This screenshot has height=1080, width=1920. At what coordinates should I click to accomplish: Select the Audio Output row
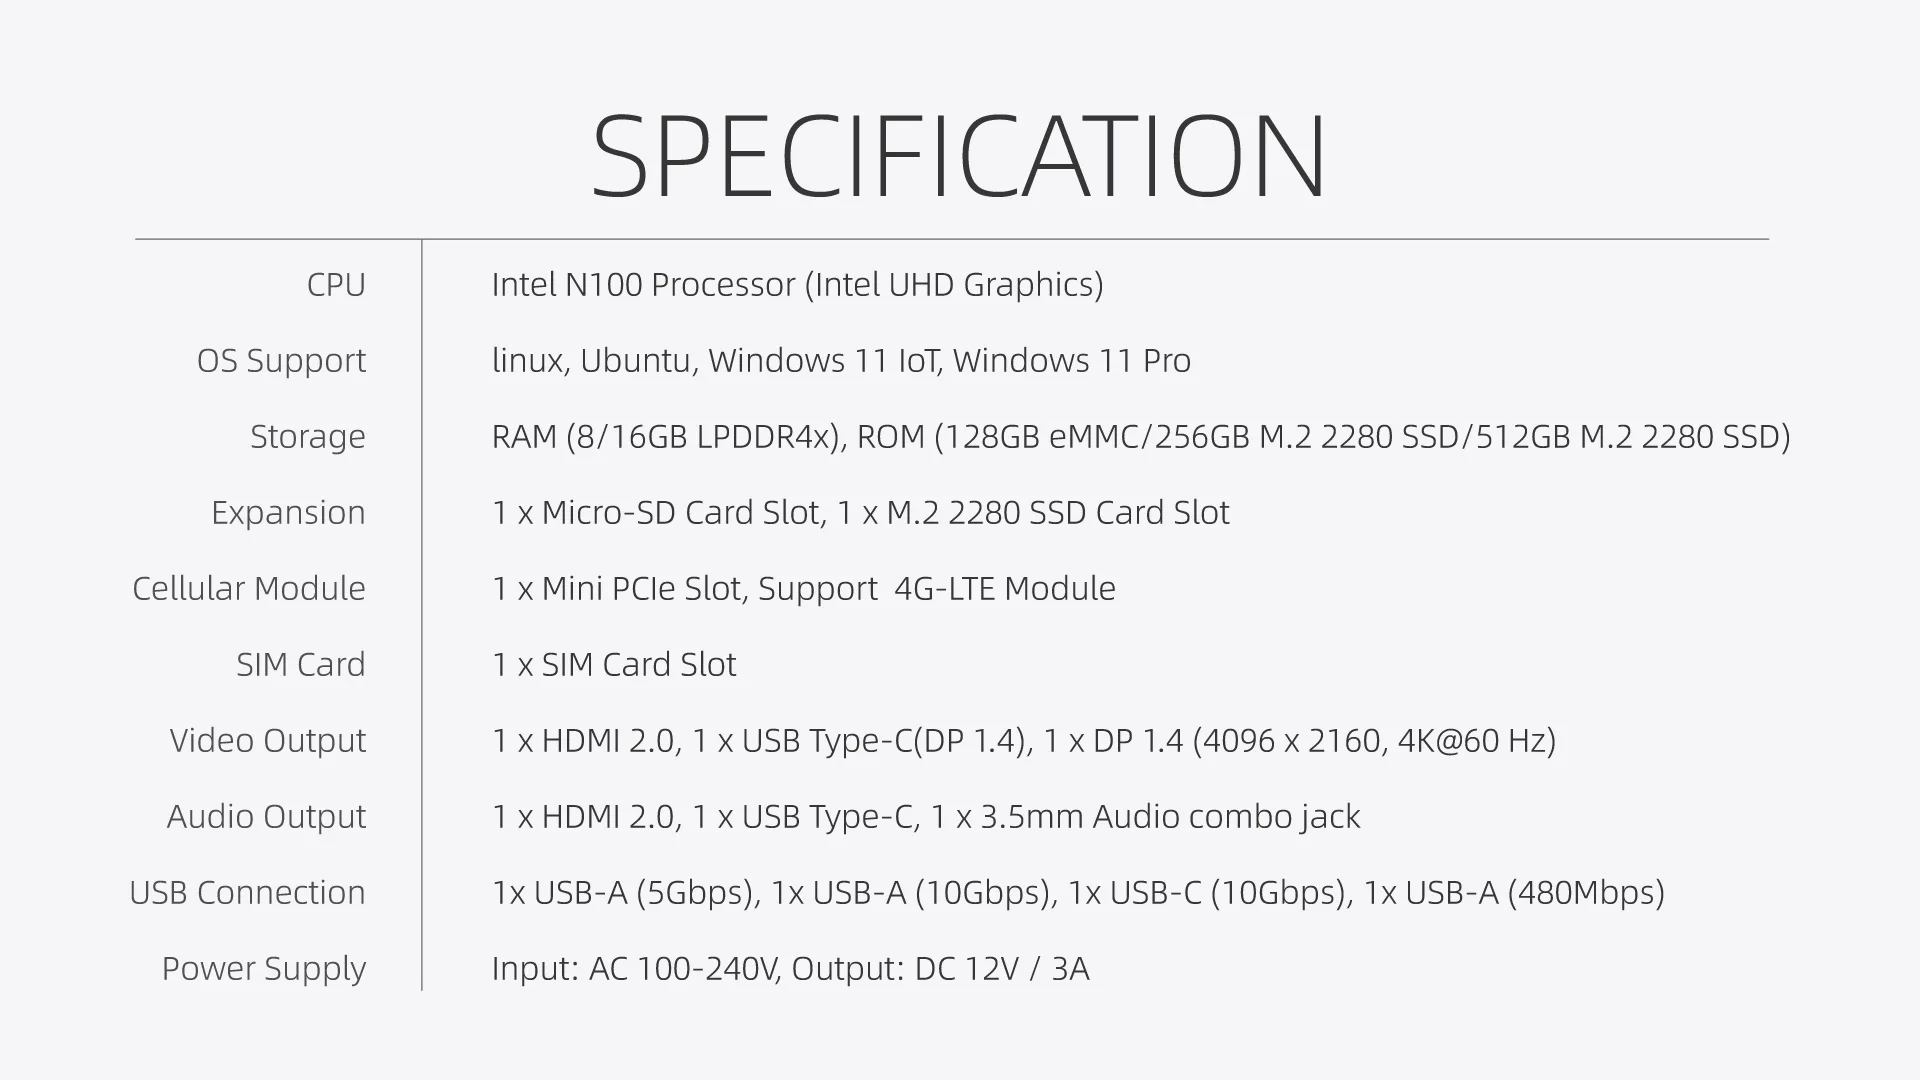tap(960, 816)
